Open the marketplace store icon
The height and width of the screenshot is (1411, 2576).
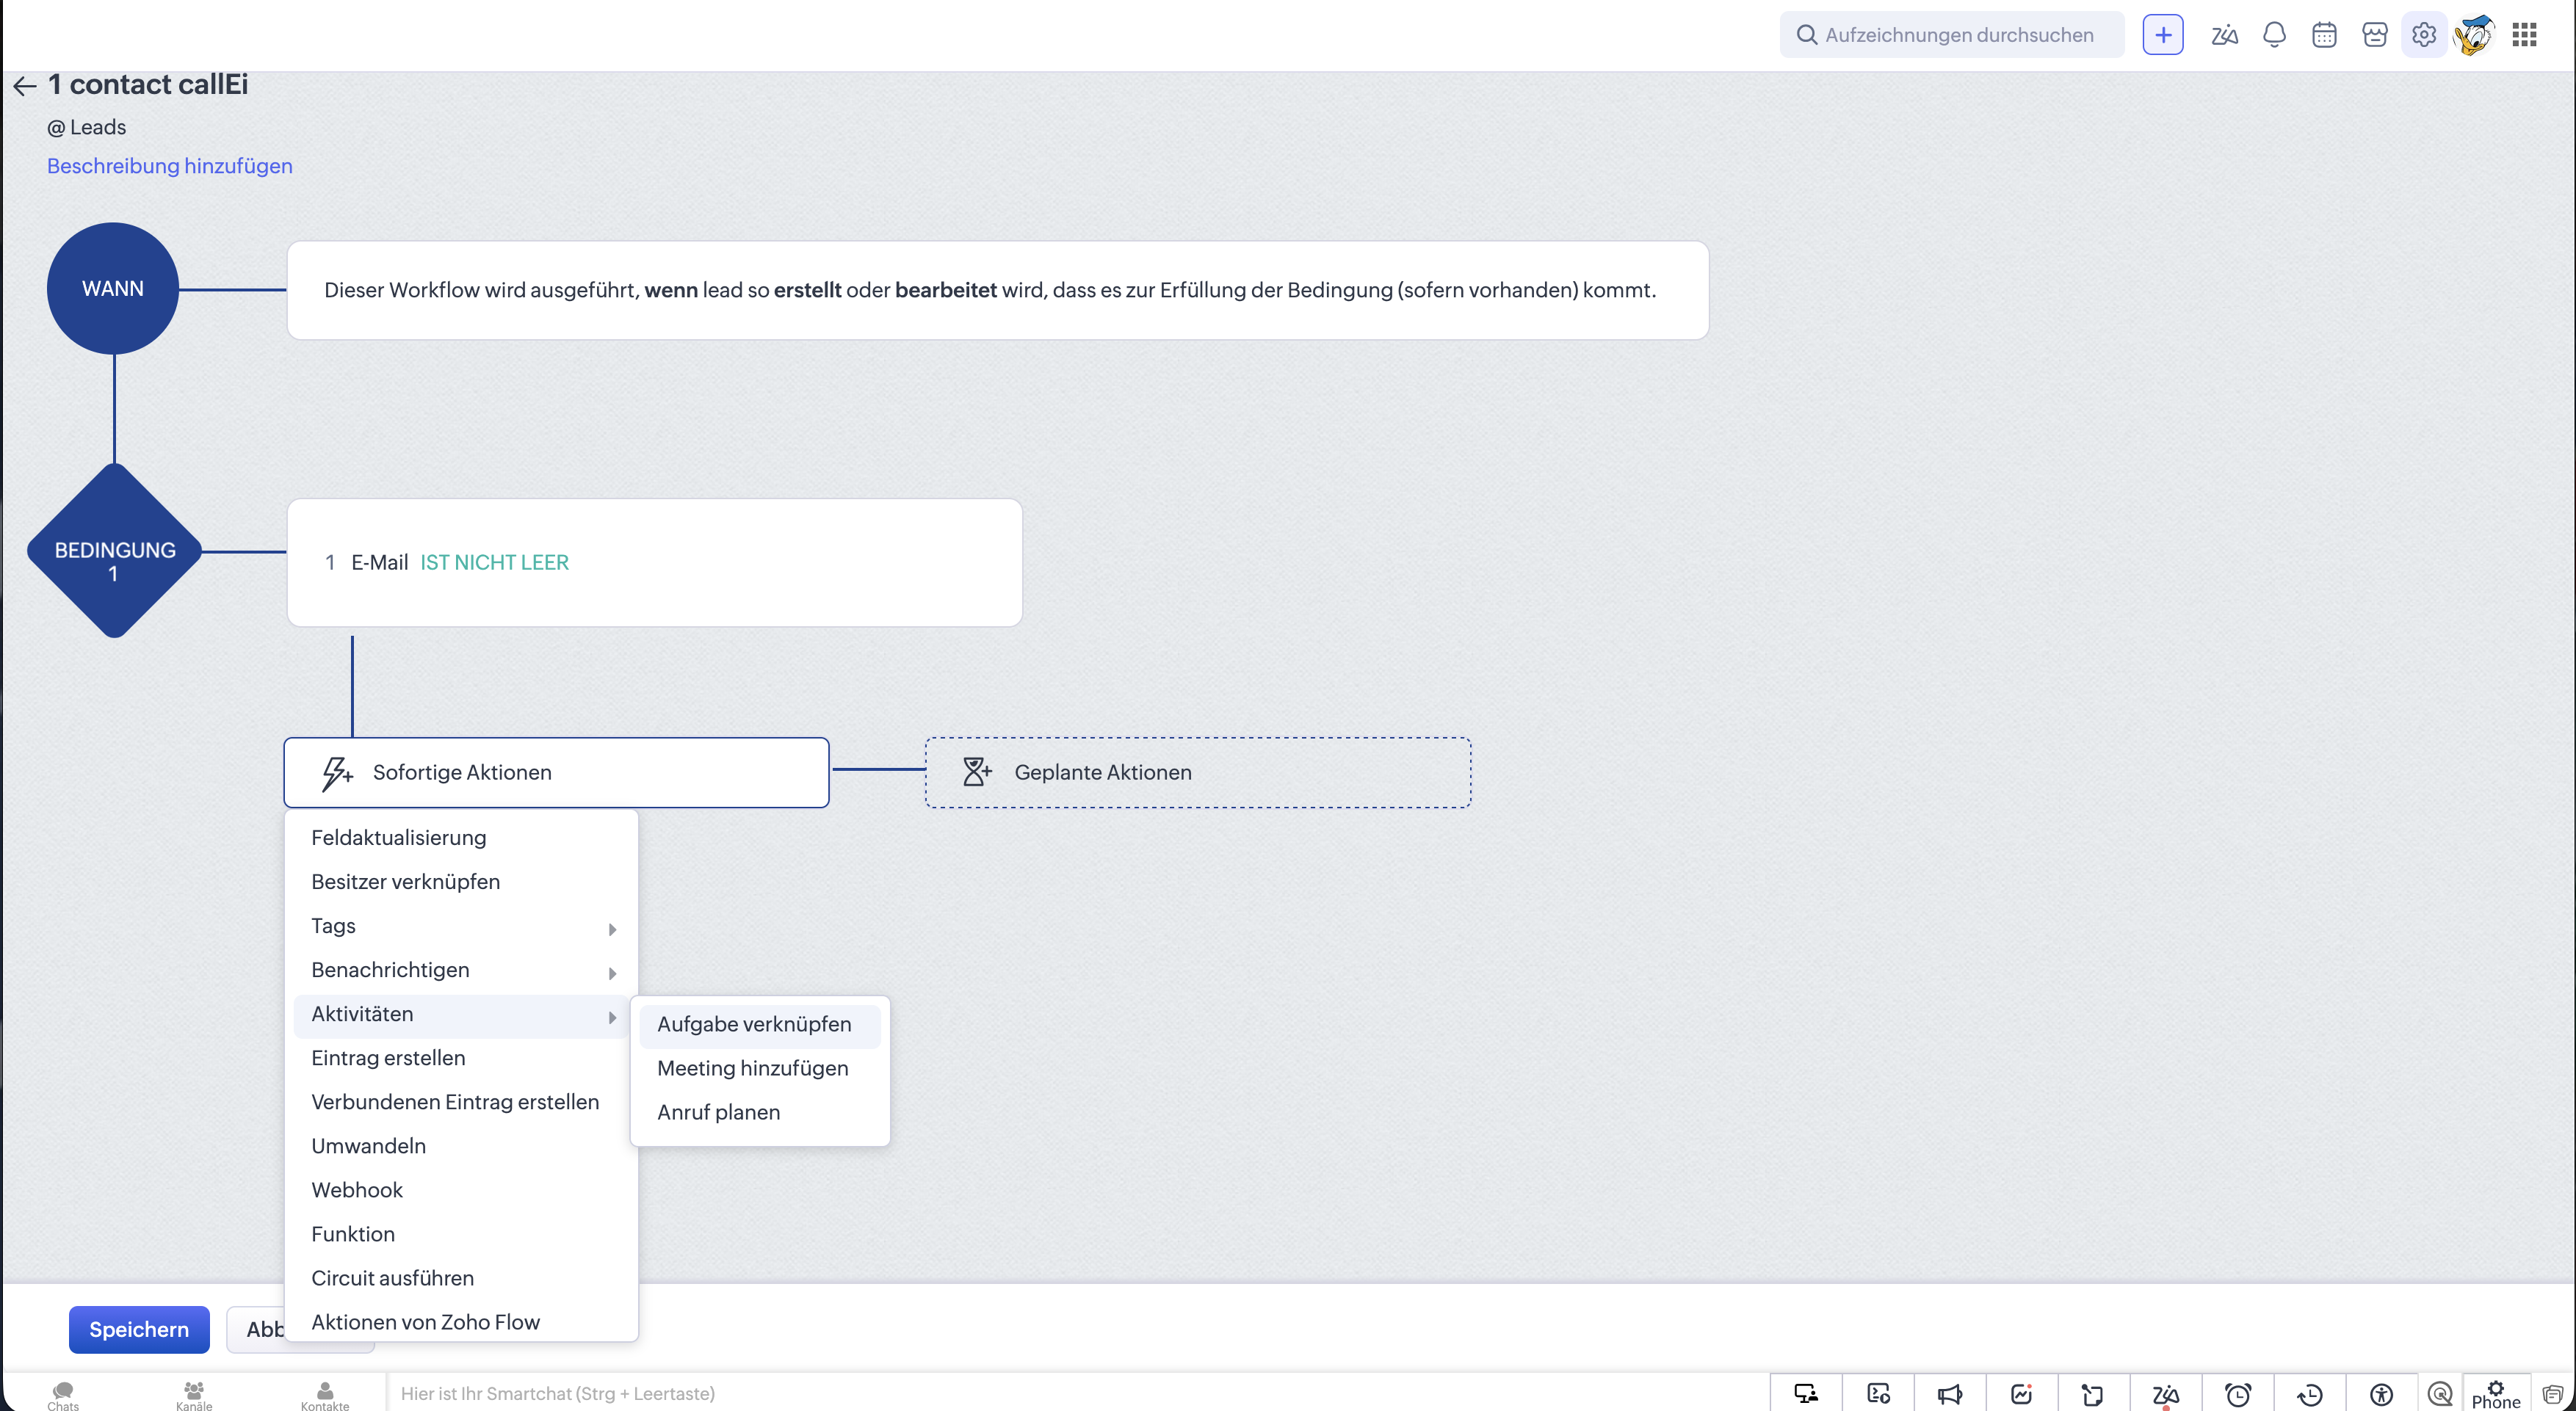pos(2374,35)
